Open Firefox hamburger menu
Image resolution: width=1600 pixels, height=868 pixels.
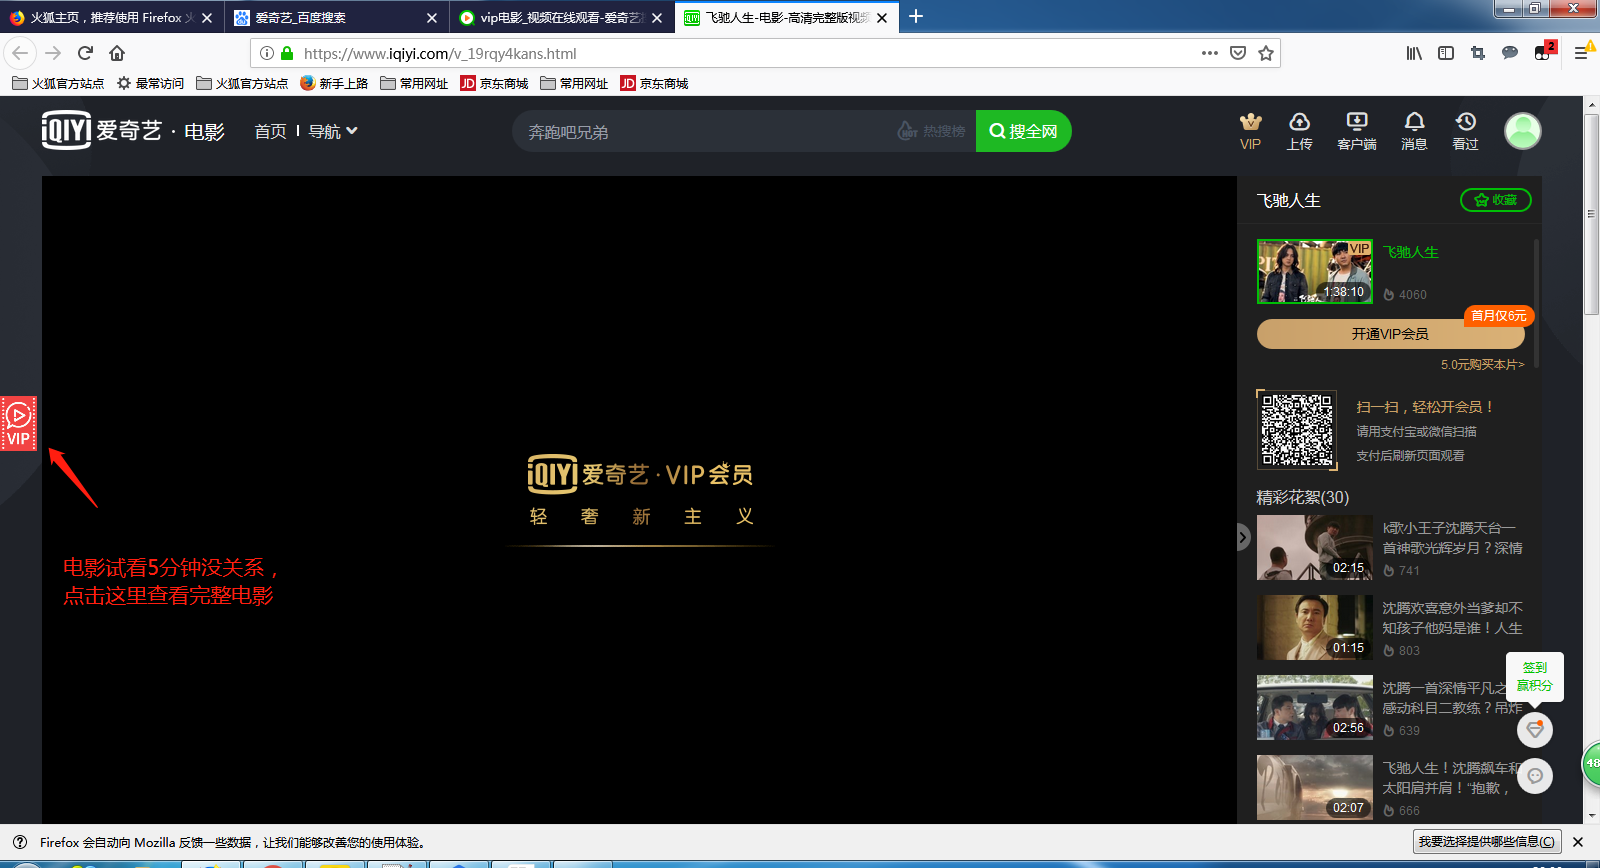[x=1581, y=53]
